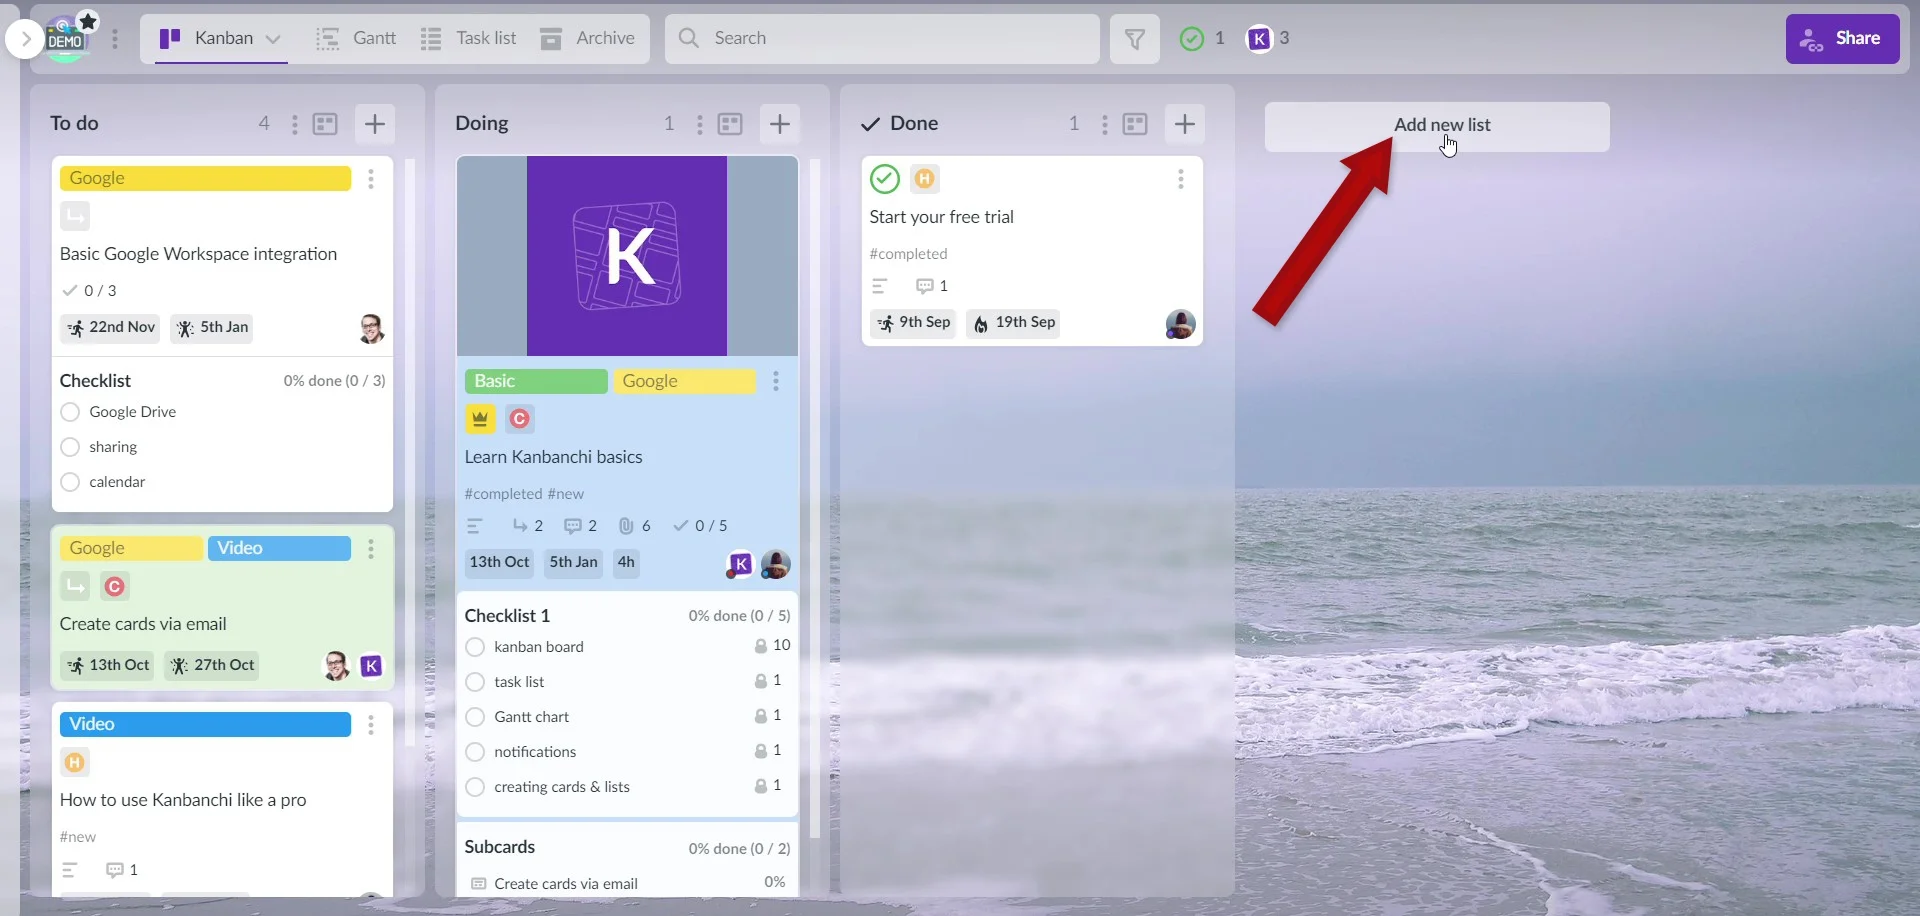Open the Archive tab
Viewport: 1920px width, 916px height.
[588, 38]
